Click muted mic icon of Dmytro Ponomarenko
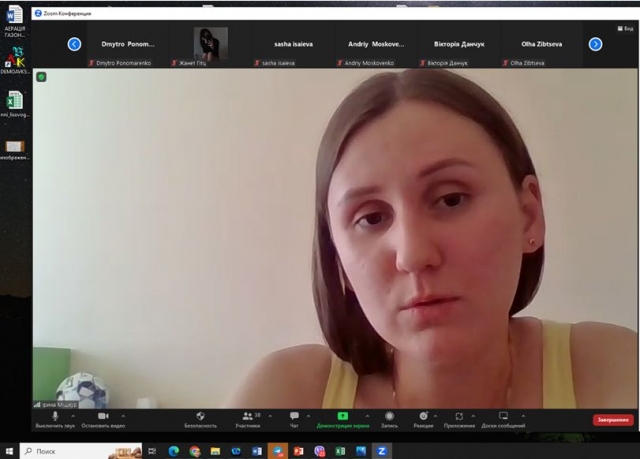The width and height of the screenshot is (640, 459). (91, 63)
